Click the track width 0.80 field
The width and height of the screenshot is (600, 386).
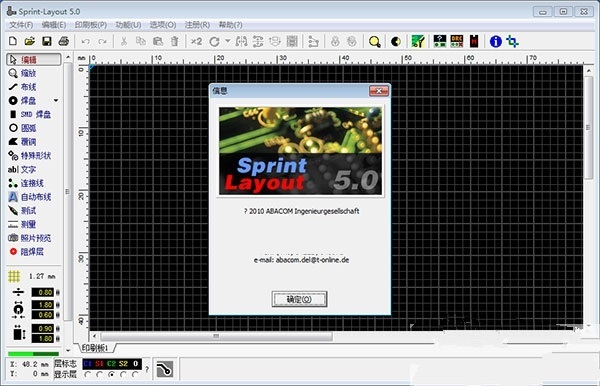pyautogui.click(x=43, y=293)
